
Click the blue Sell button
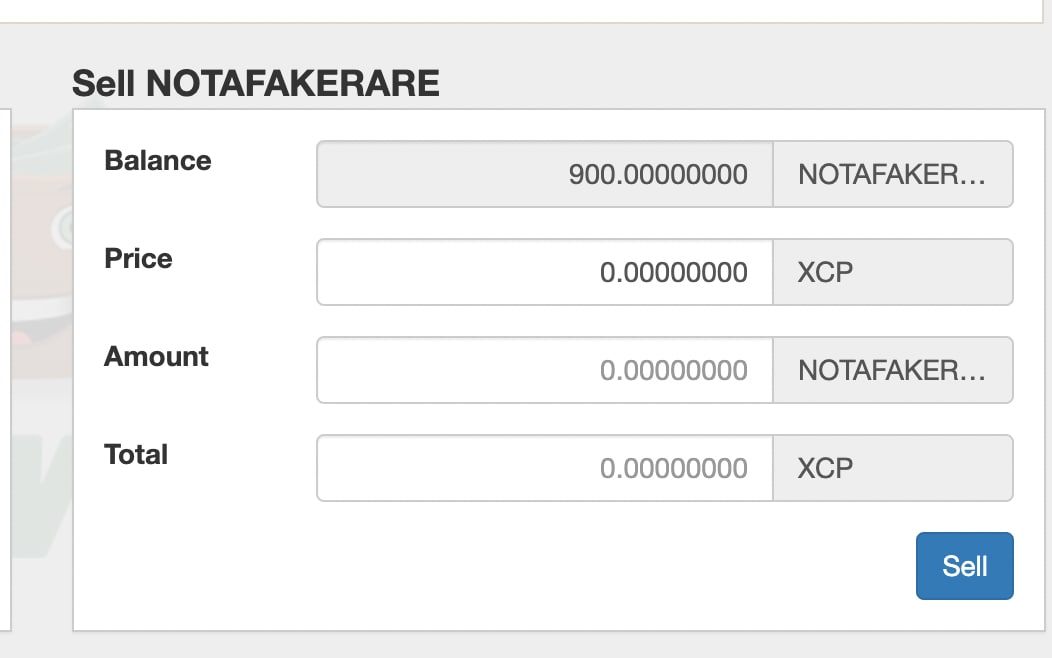pyautogui.click(x=964, y=566)
